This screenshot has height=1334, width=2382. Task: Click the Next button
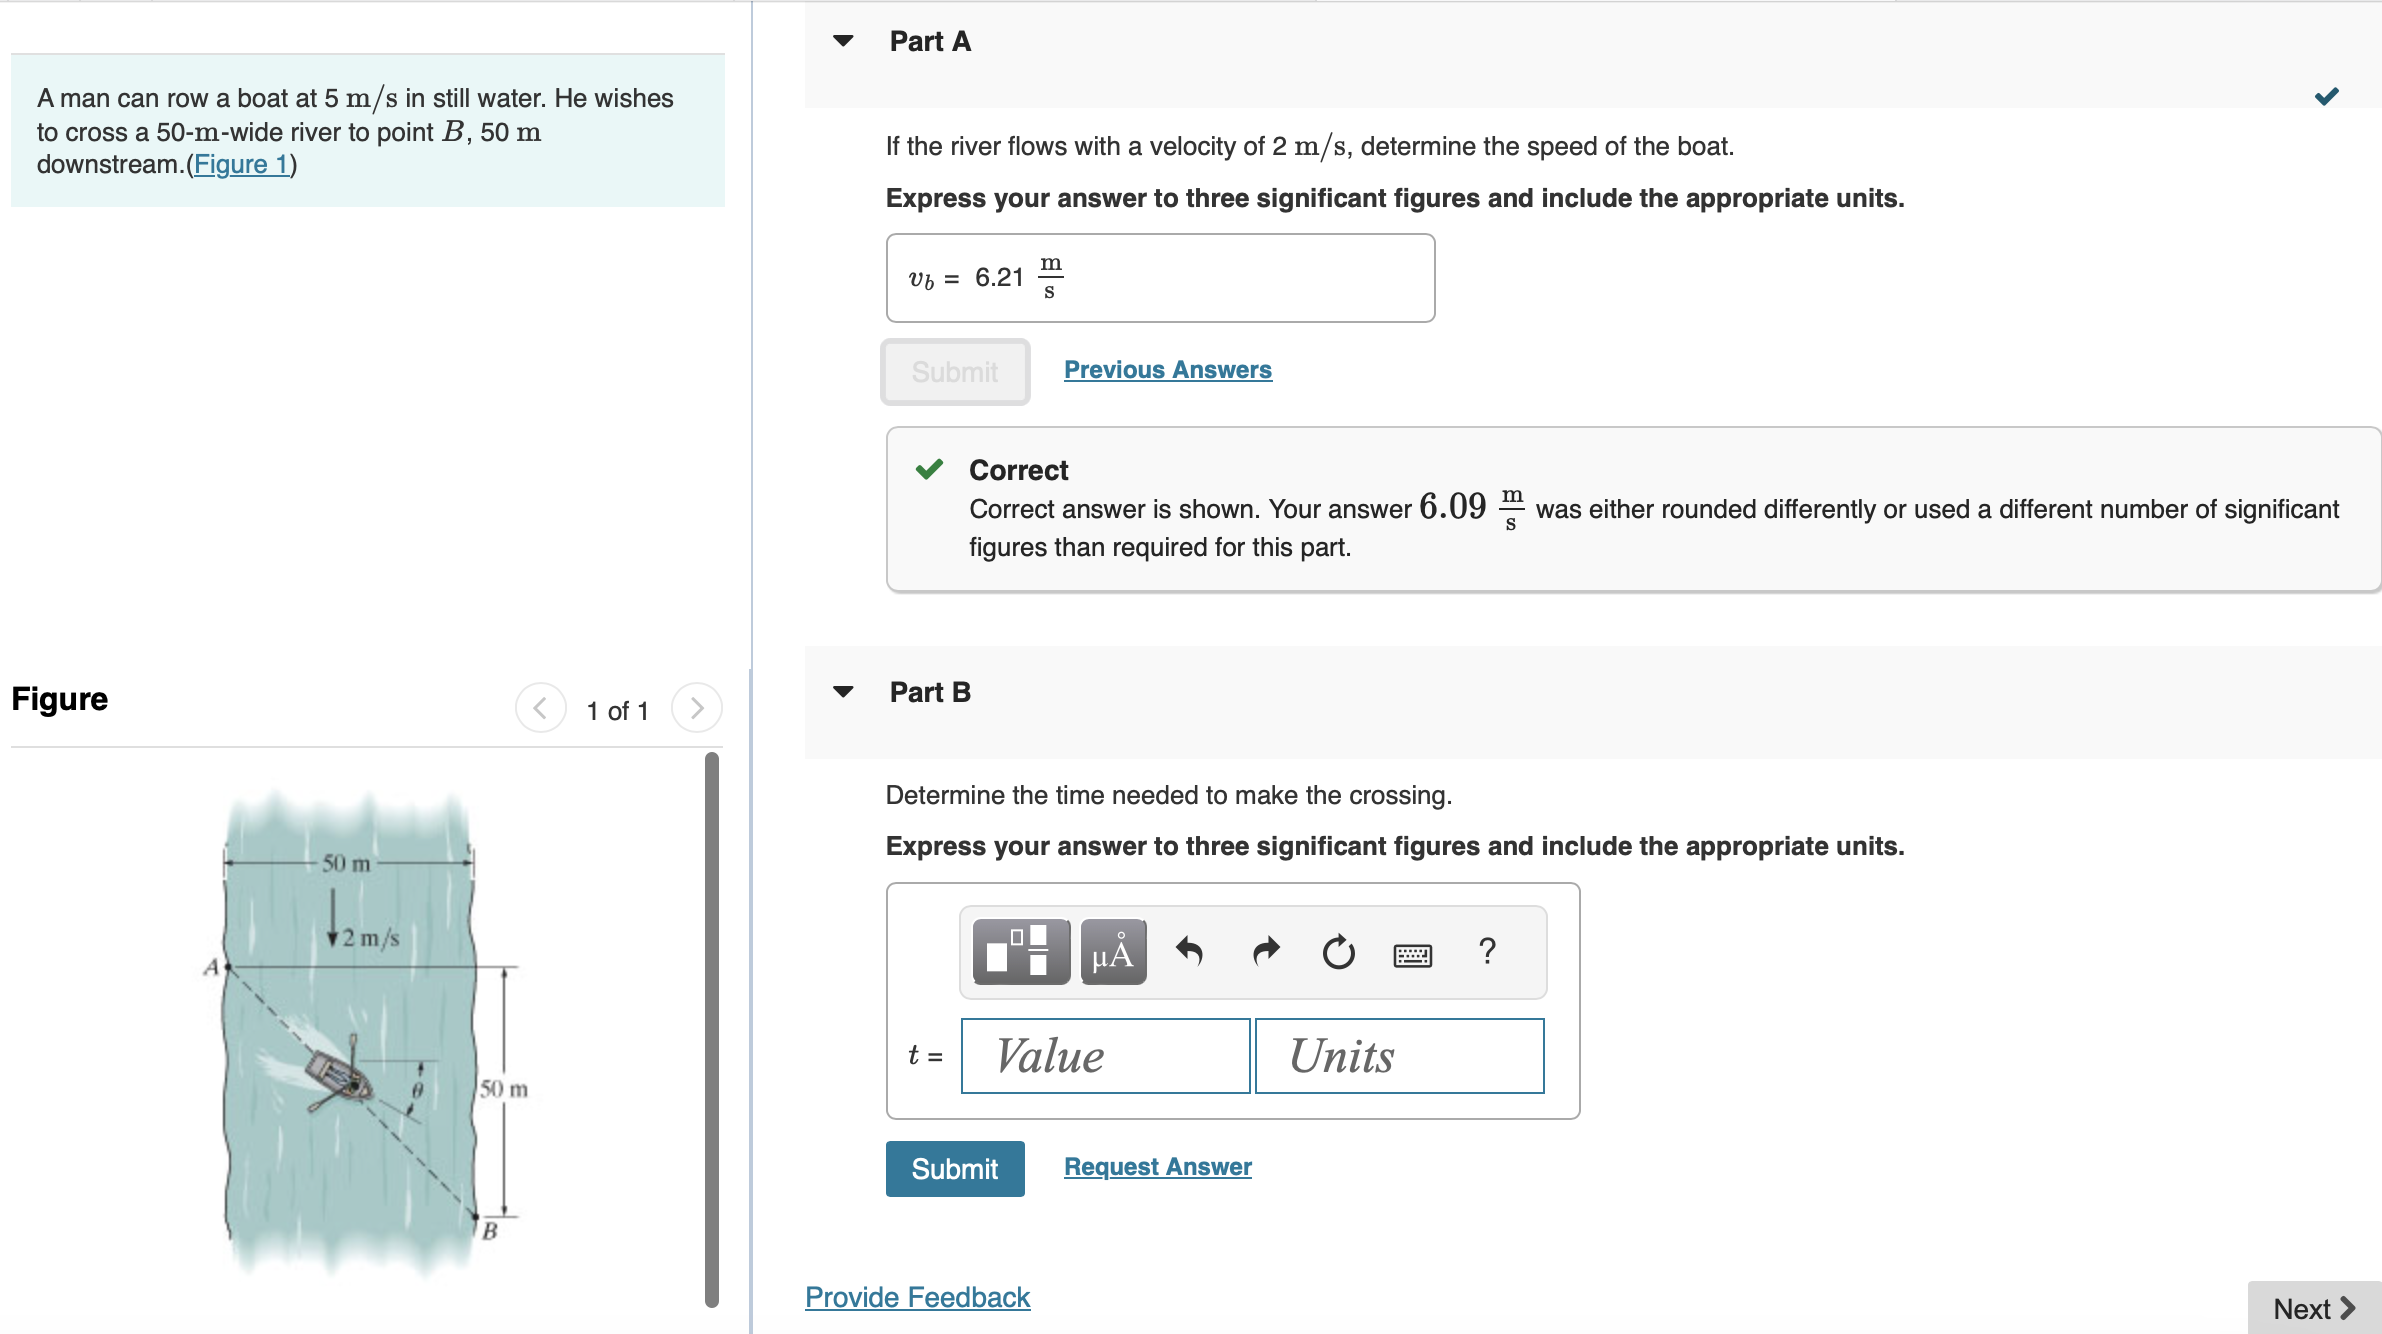click(x=2313, y=1307)
